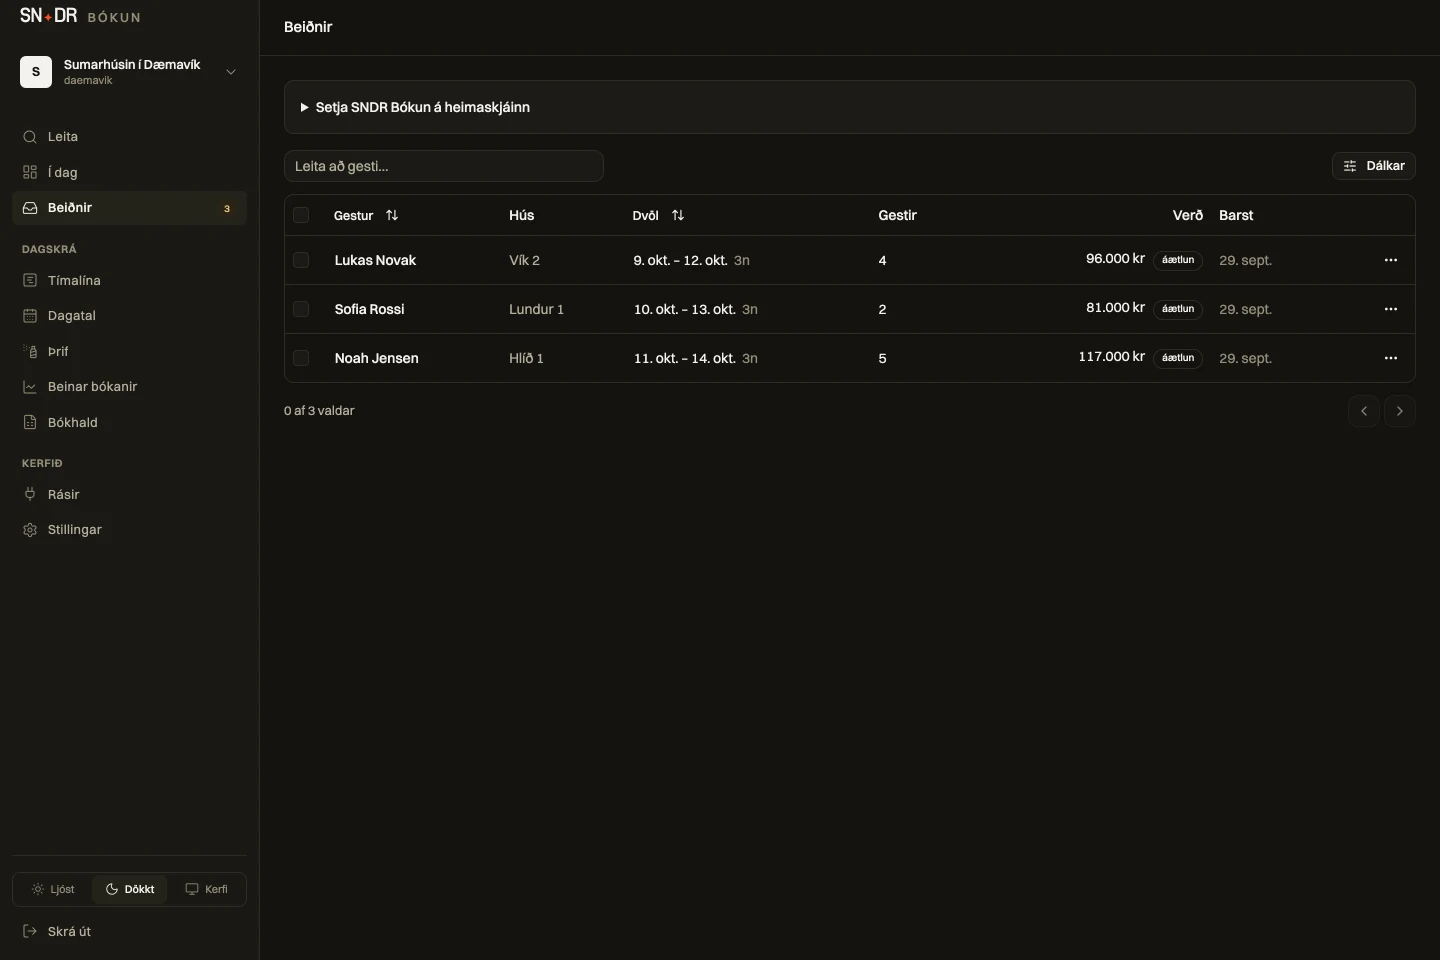Image resolution: width=1440 pixels, height=960 pixels.
Task: Check the Noah Jensen row checkbox
Action: [301, 357]
